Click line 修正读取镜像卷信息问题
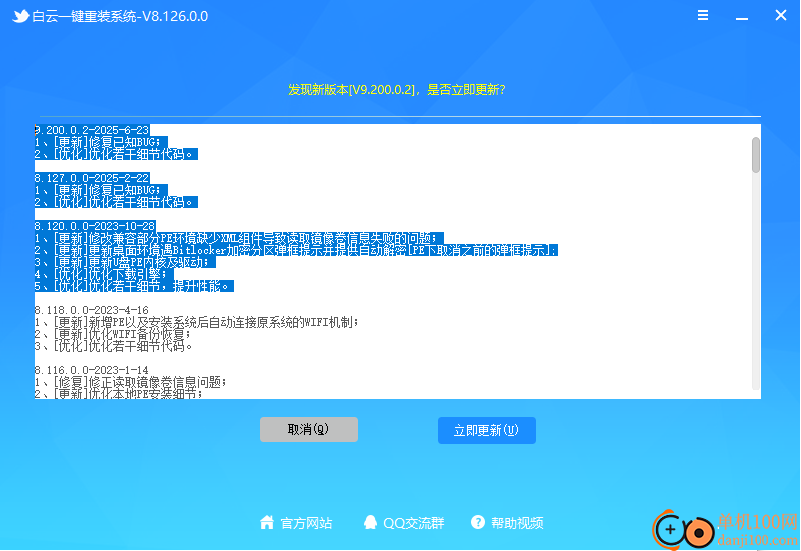The width and height of the screenshot is (801, 551). pyautogui.click(x=131, y=382)
